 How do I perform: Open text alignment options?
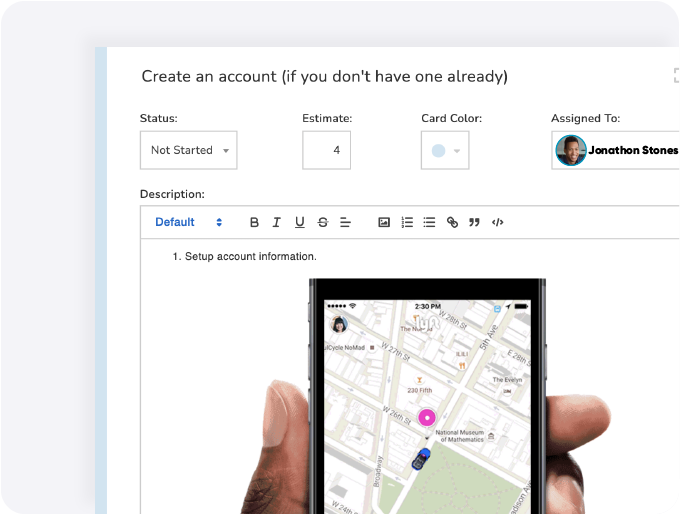(345, 222)
